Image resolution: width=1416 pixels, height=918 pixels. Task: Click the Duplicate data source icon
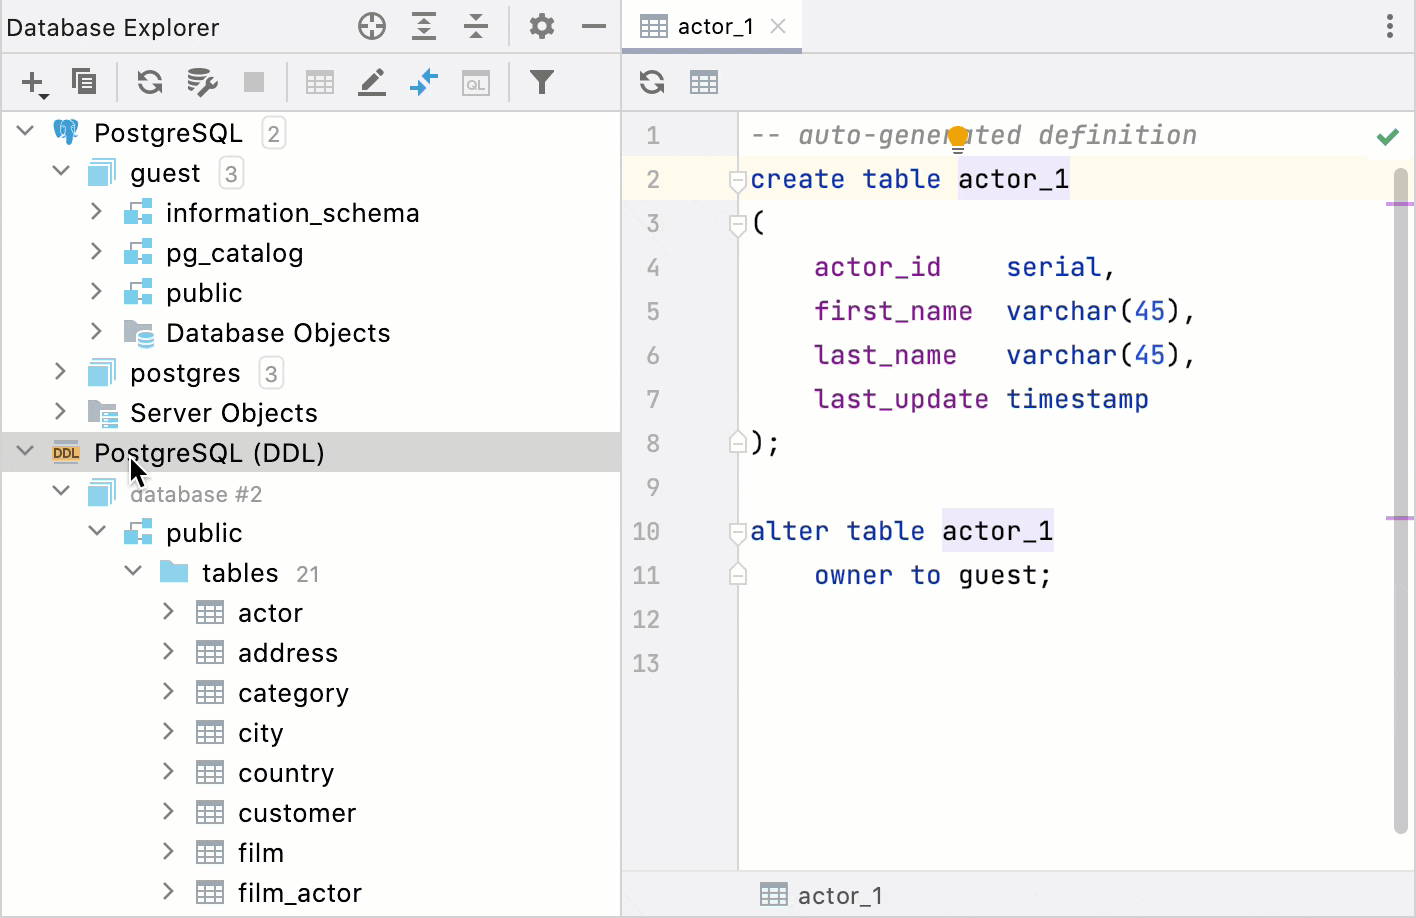pos(84,82)
